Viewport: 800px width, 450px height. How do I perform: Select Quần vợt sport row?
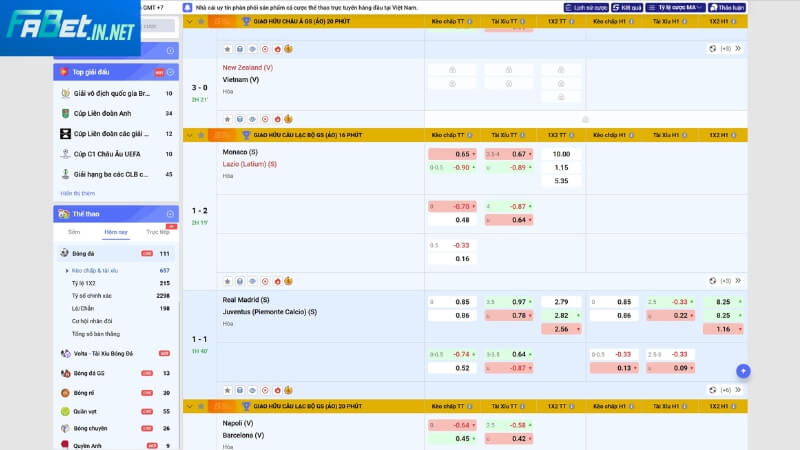tap(117, 411)
